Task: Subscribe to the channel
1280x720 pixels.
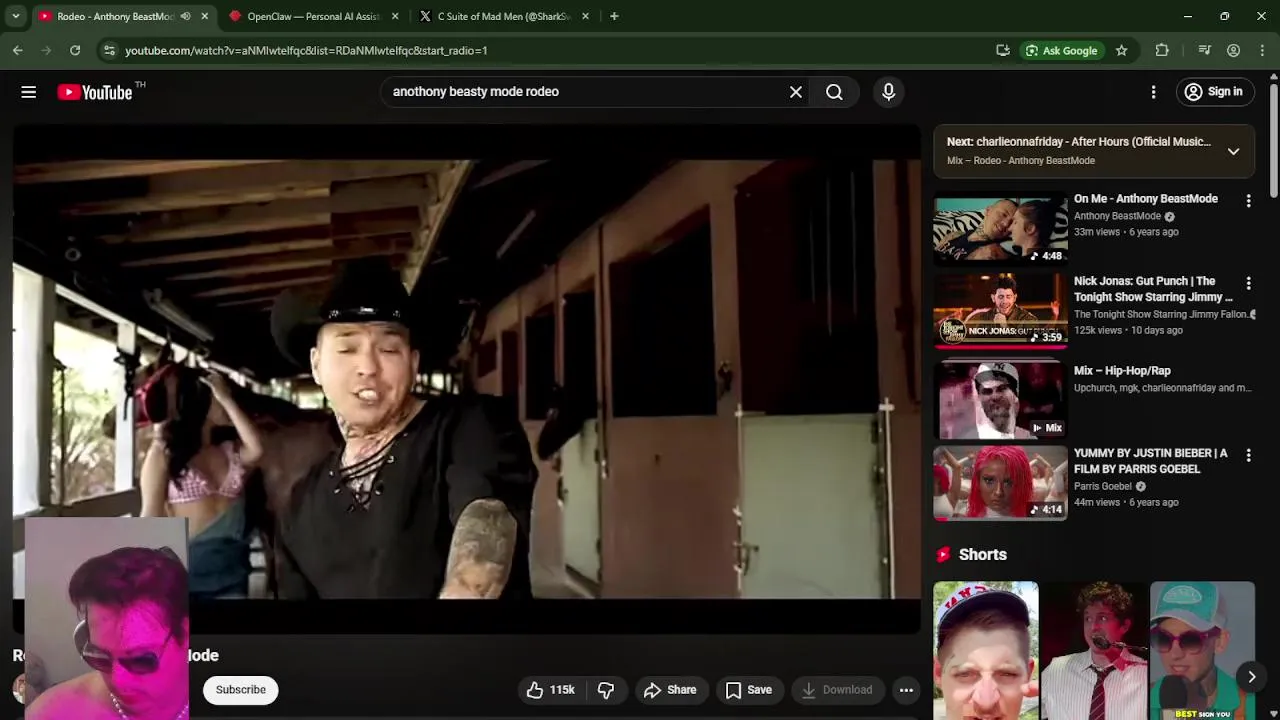Action: pyautogui.click(x=241, y=690)
